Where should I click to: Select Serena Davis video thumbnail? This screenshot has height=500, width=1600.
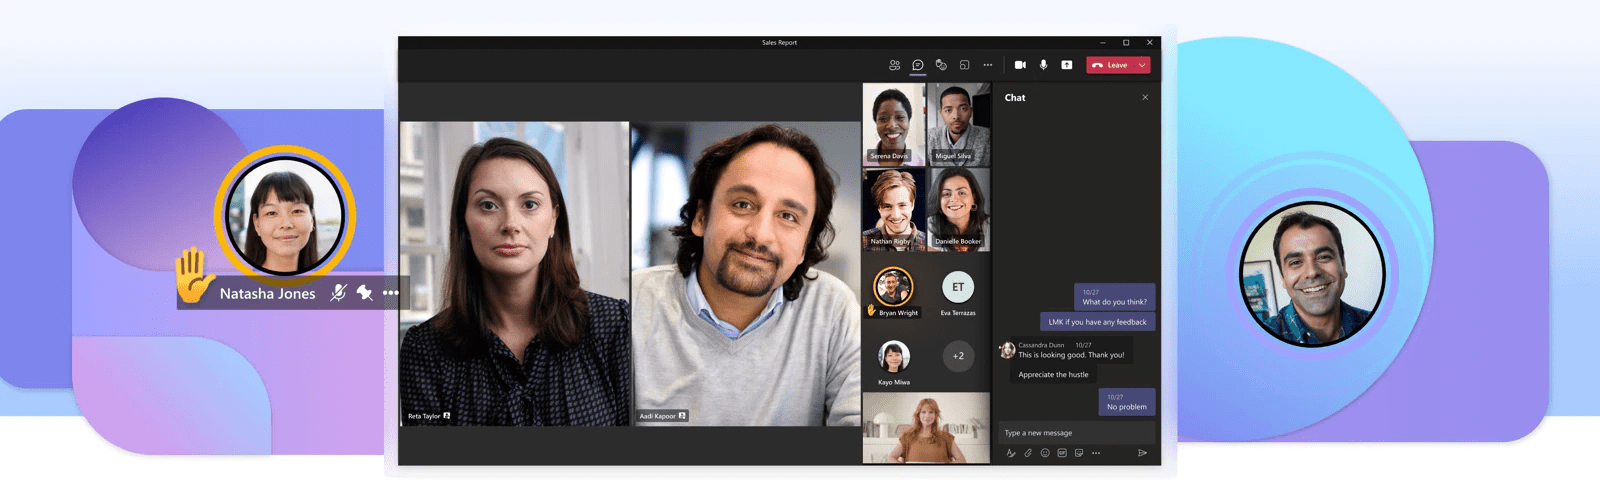(x=893, y=124)
